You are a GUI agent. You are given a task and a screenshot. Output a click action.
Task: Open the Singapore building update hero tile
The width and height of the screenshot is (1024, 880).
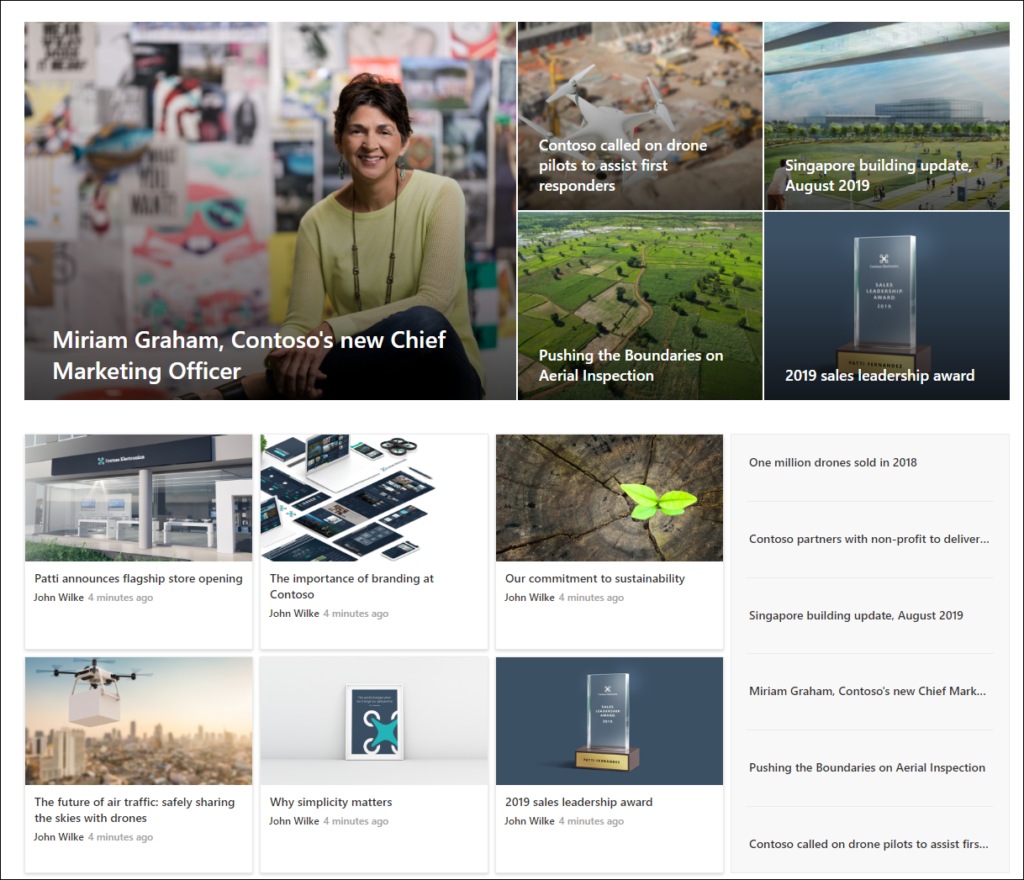point(887,116)
